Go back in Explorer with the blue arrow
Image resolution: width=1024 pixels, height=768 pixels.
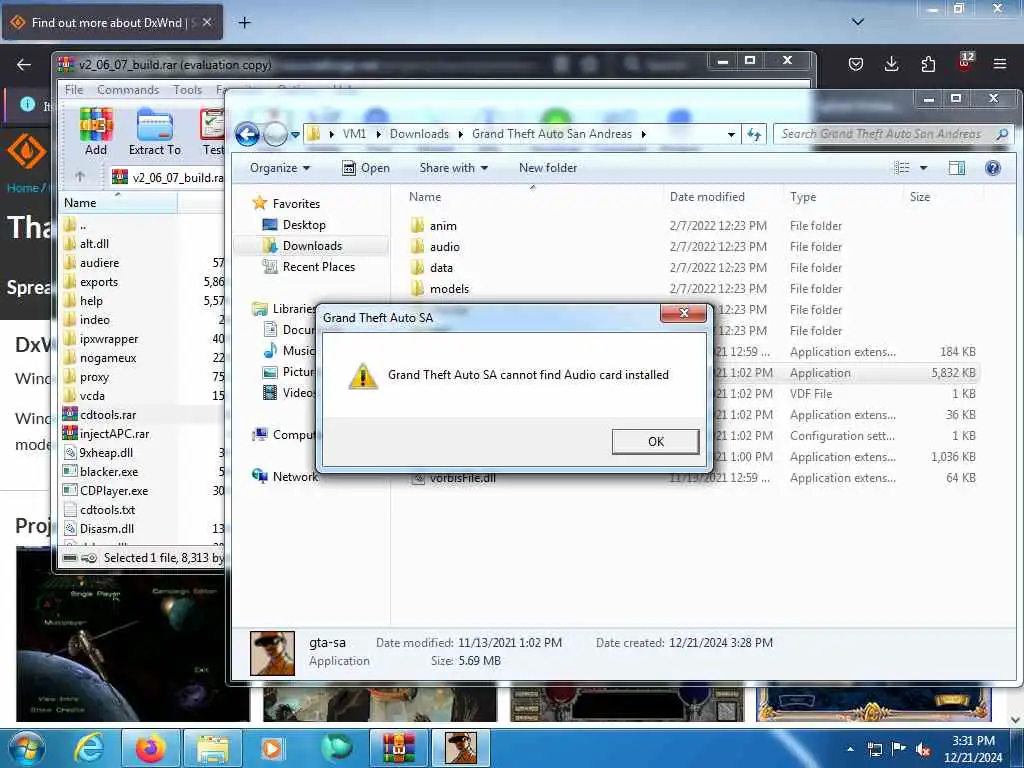coord(248,135)
